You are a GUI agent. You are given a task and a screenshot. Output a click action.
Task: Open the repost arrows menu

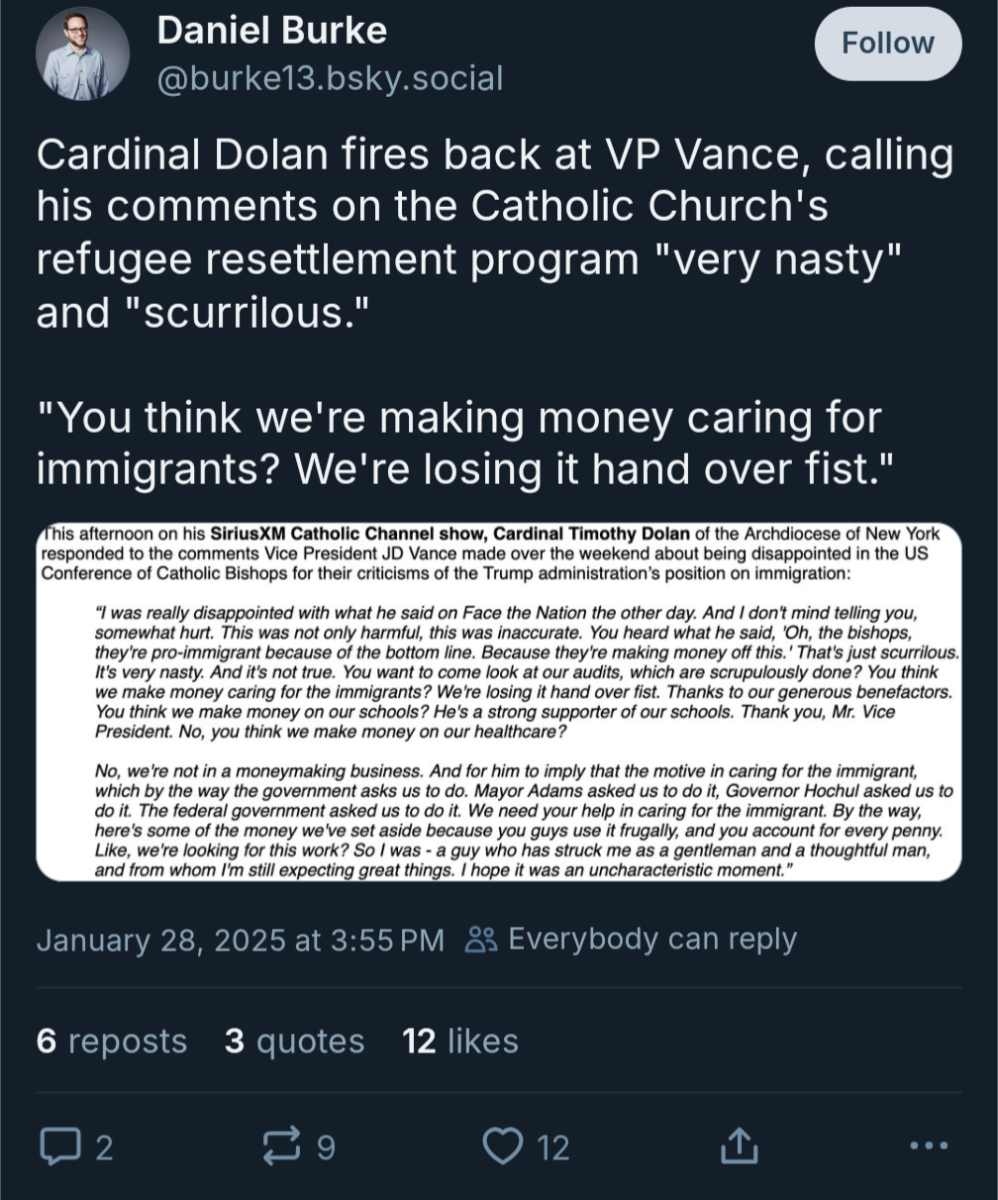coord(280,1146)
